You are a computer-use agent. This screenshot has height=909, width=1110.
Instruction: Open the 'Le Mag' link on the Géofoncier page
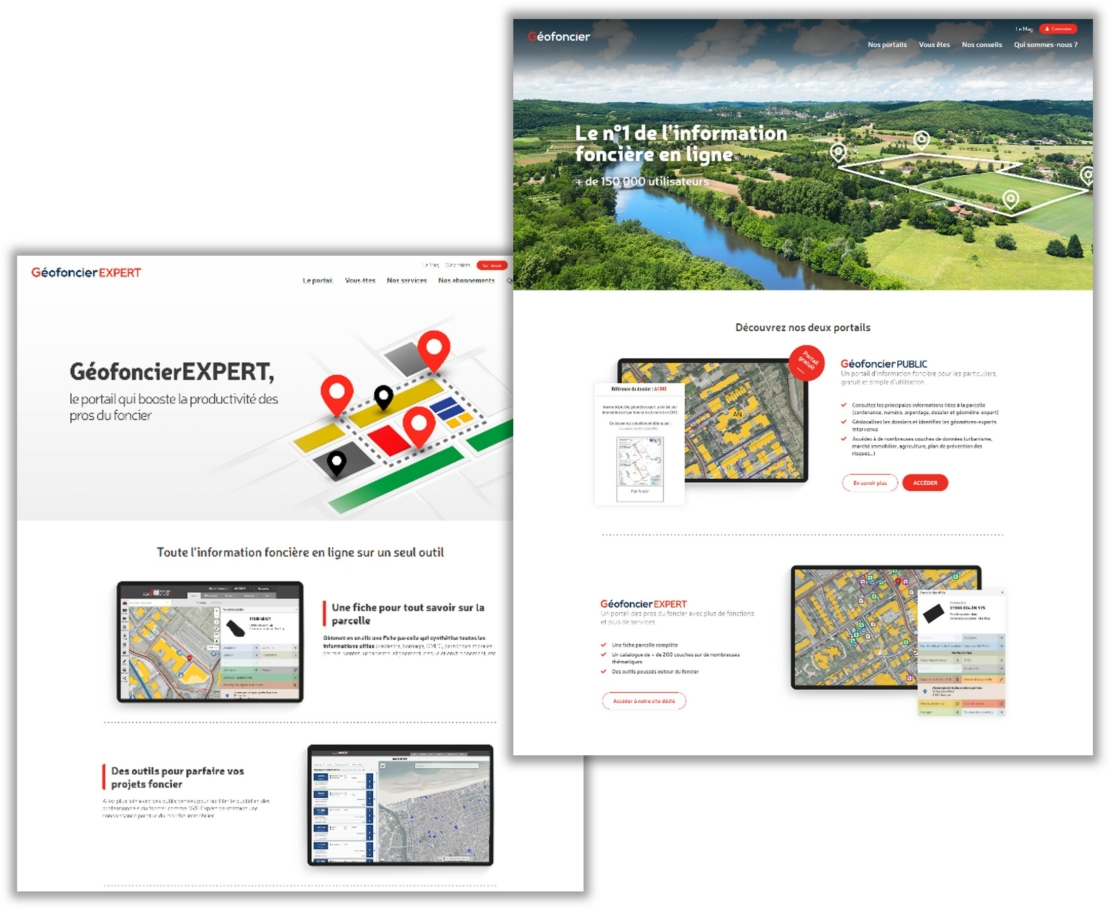tap(1024, 29)
